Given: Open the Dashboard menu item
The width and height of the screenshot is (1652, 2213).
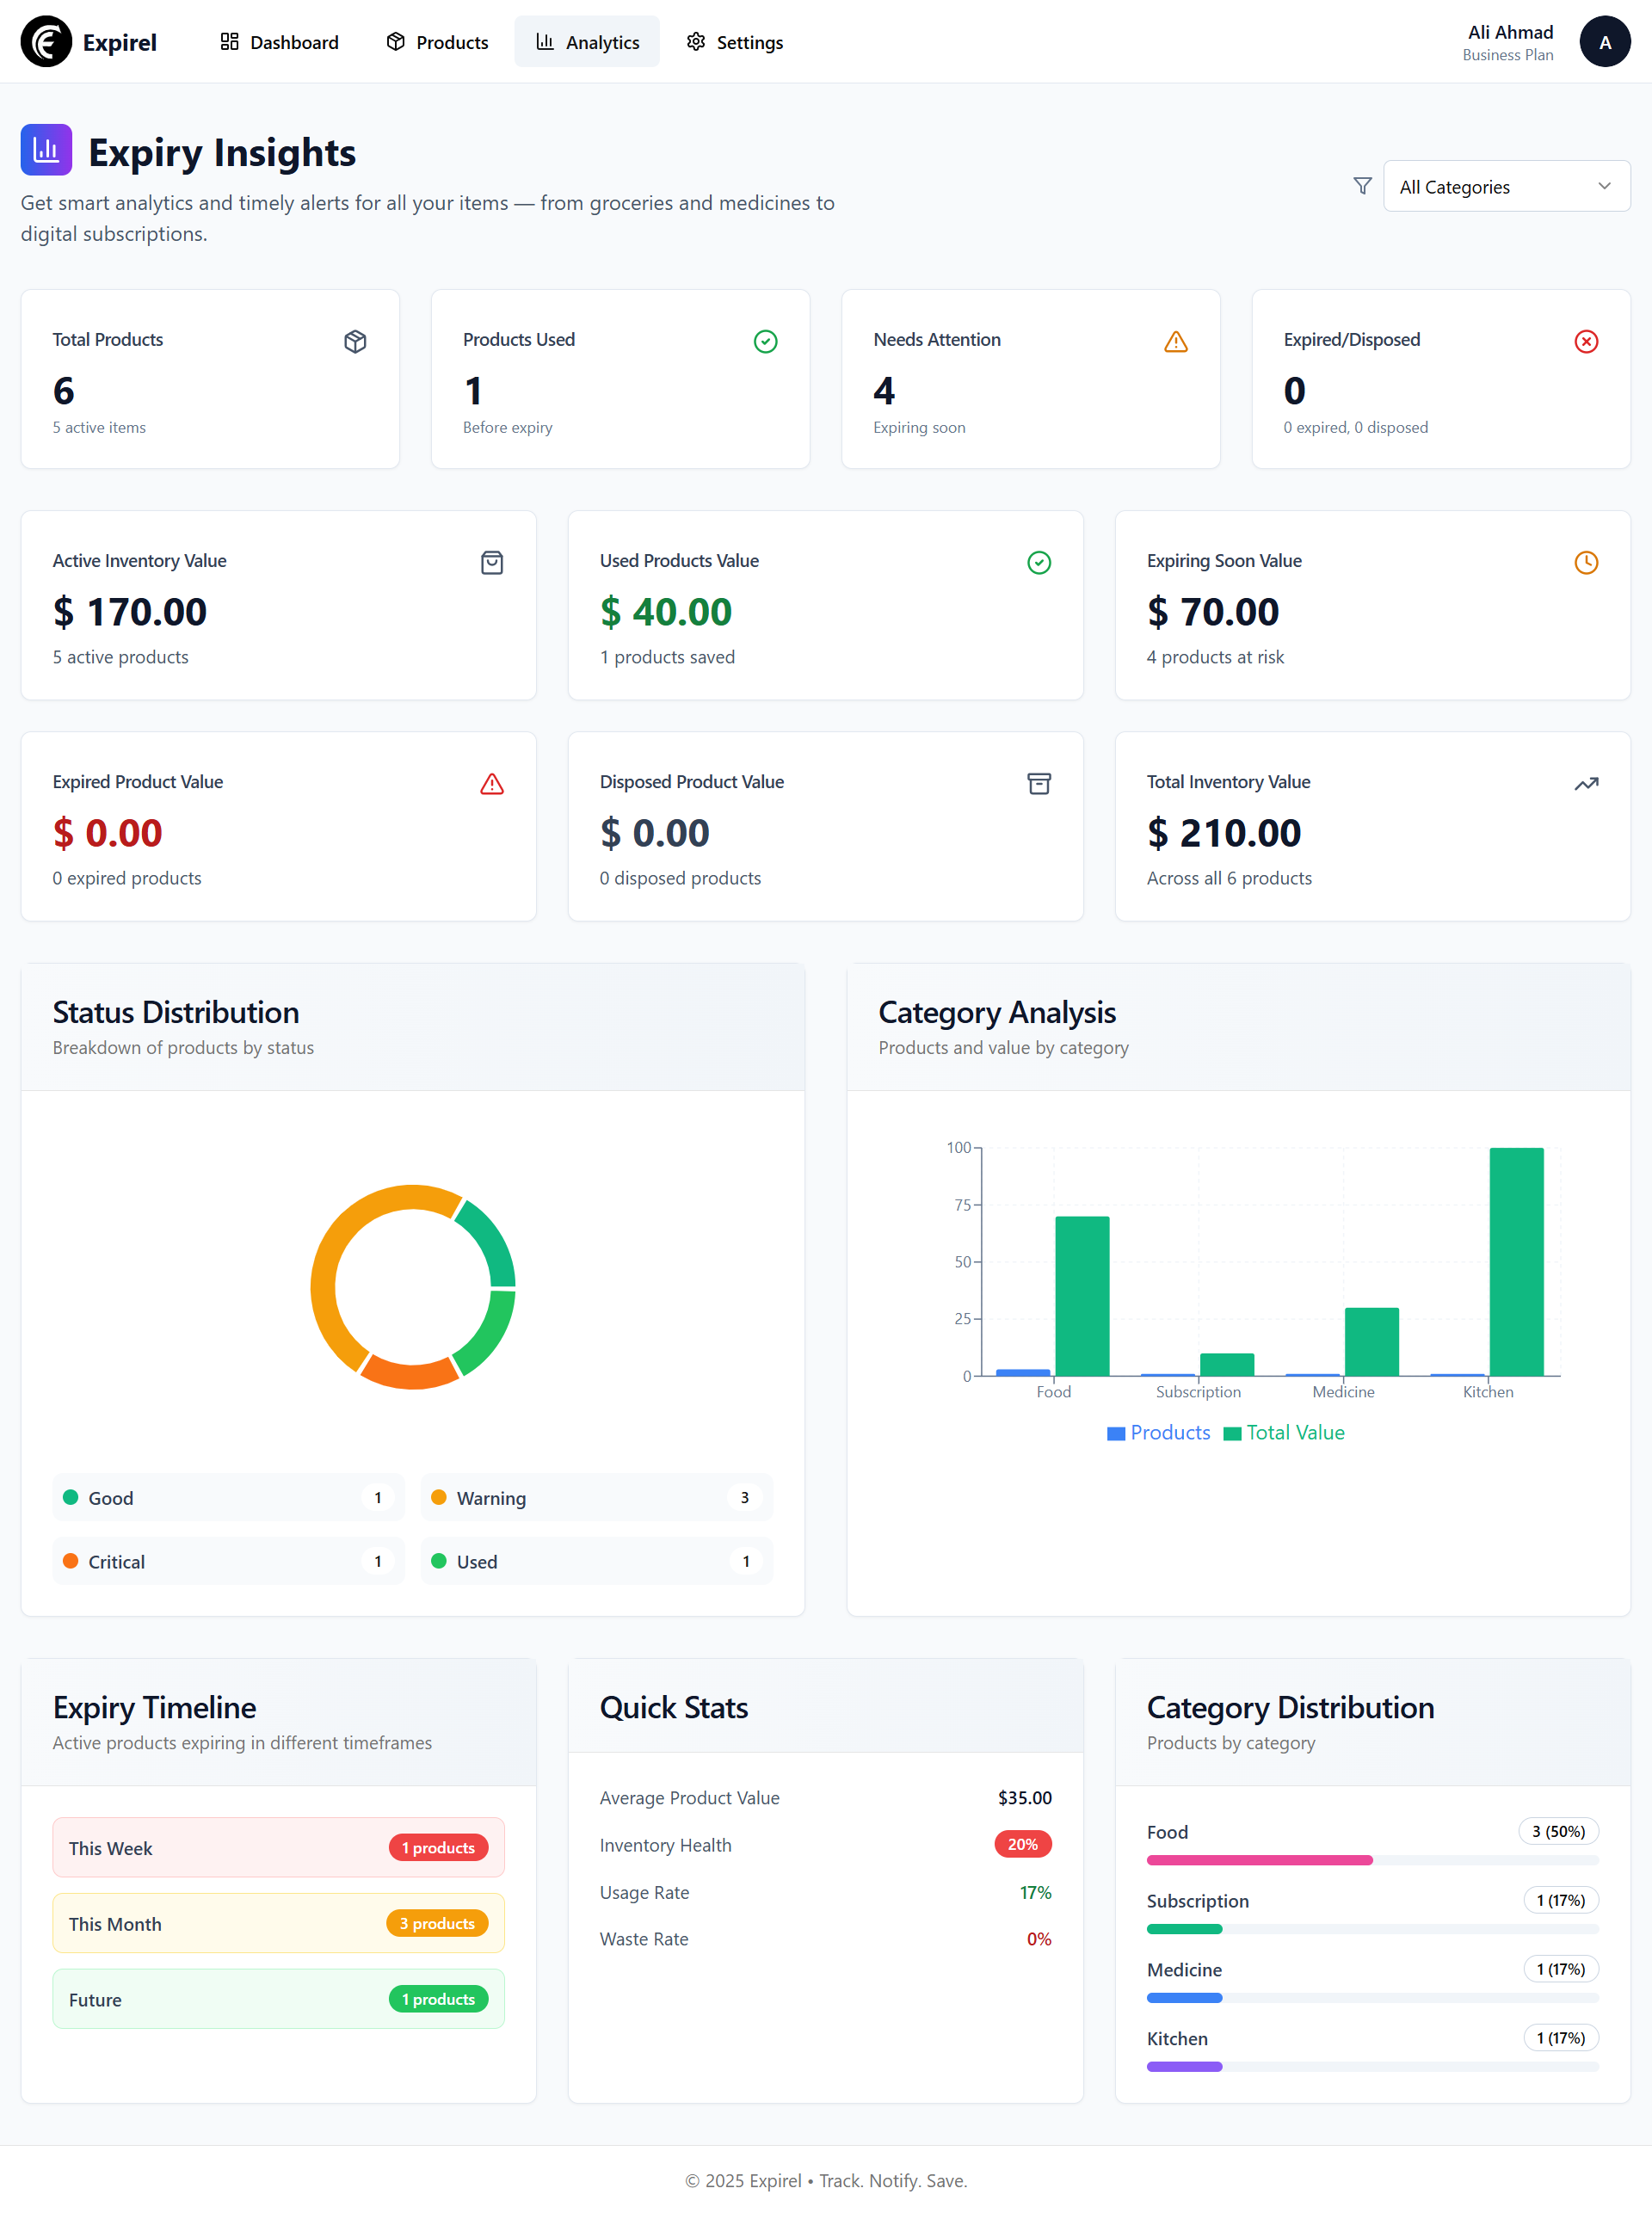Looking at the screenshot, I should (278, 42).
